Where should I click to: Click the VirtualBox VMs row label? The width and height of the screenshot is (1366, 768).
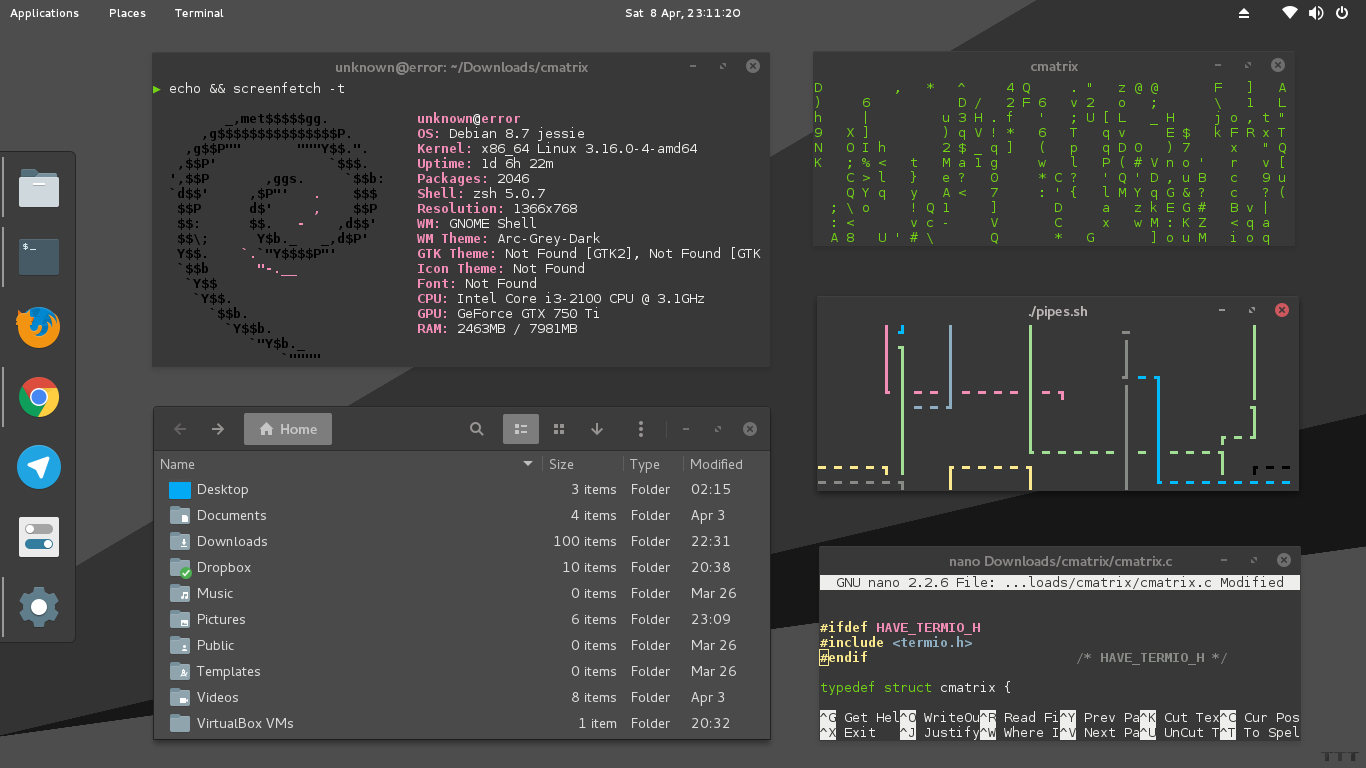click(x=245, y=723)
